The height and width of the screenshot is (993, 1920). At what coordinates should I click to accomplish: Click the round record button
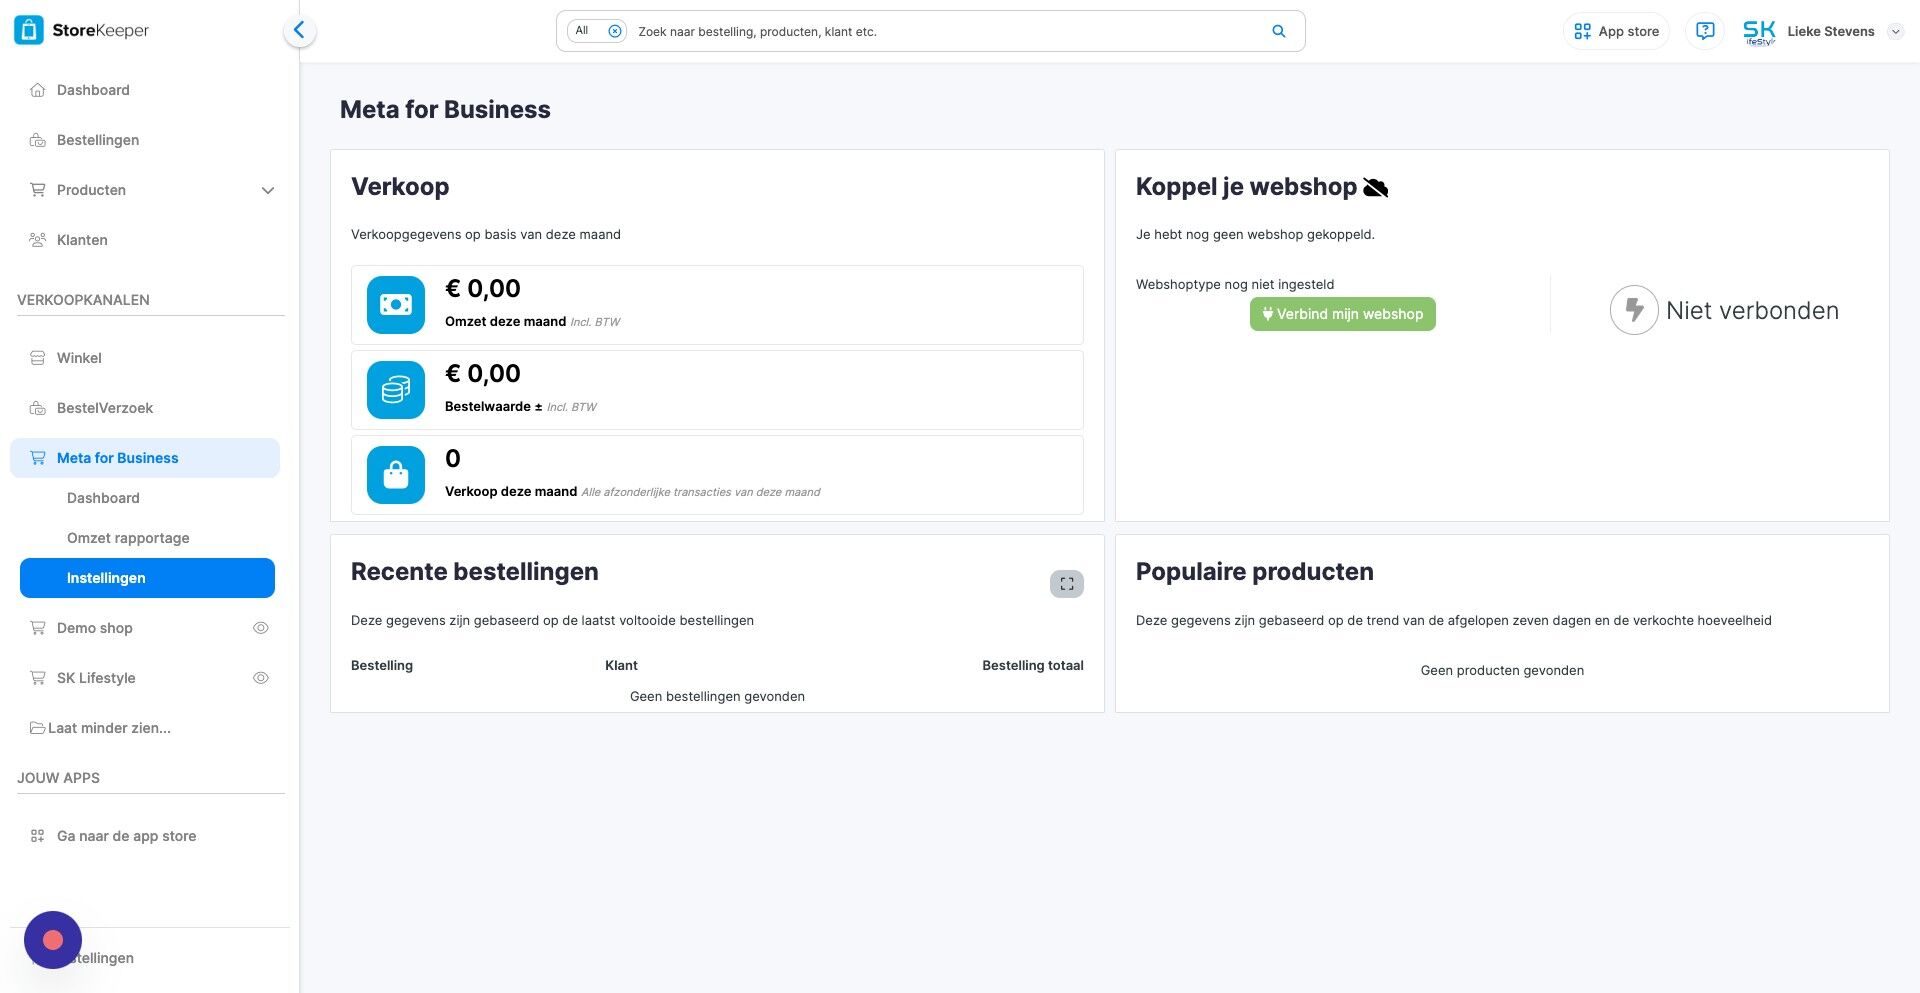pos(53,940)
